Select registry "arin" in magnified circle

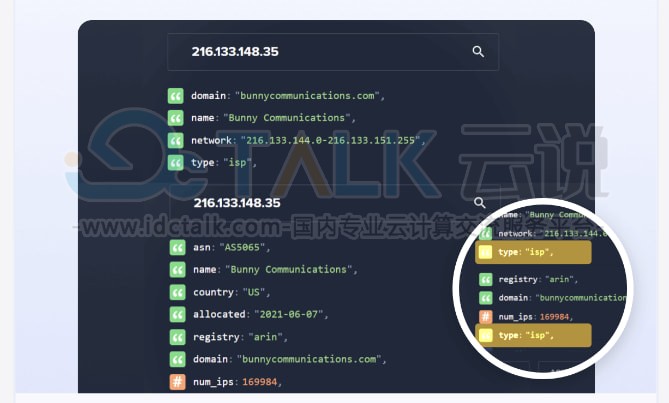point(559,279)
